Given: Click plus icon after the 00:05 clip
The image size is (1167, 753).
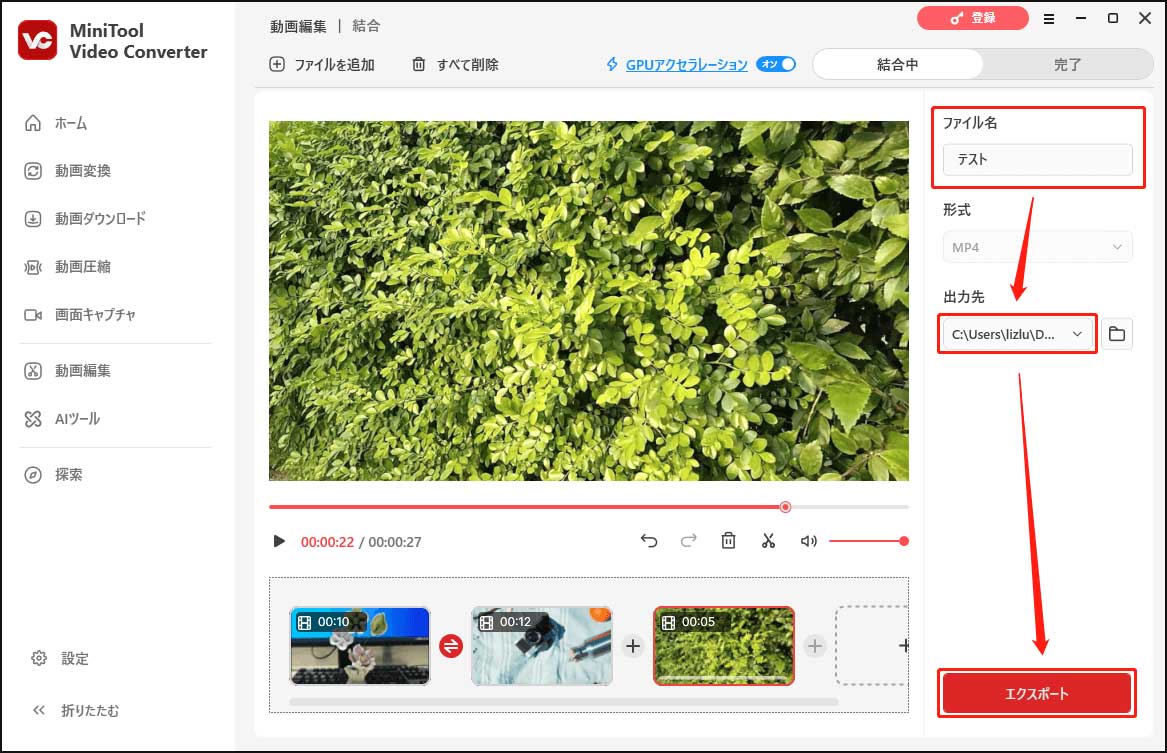Looking at the screenshot, I should (815, 646).
